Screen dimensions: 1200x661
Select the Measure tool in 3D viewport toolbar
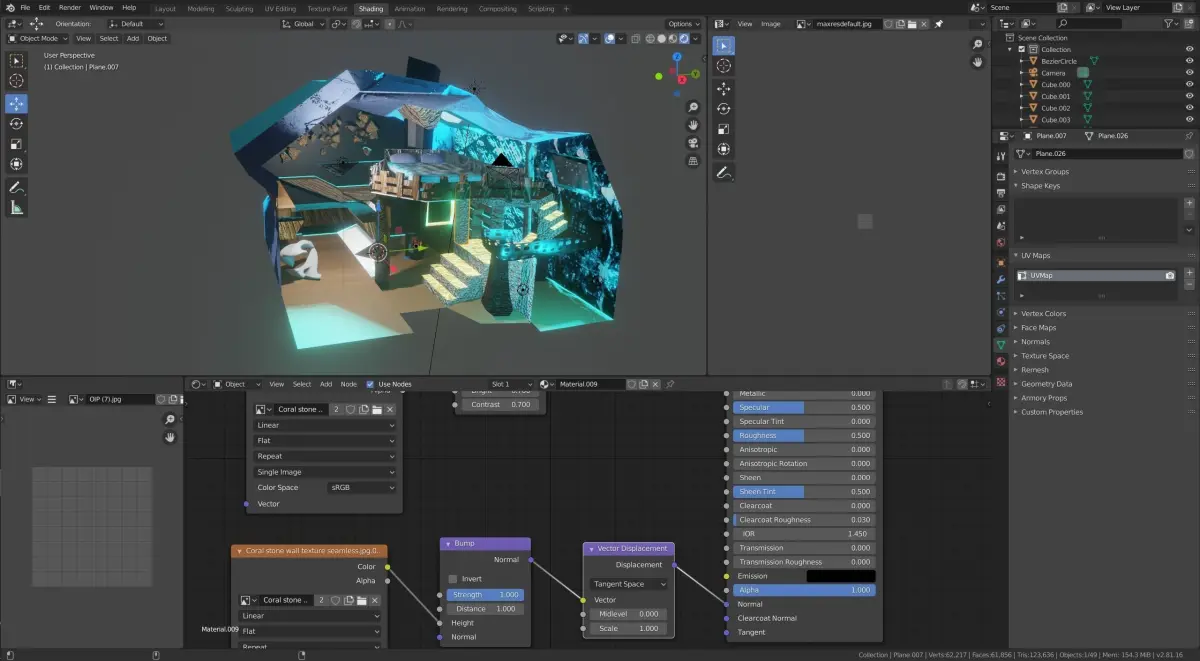tap(16, 208)
